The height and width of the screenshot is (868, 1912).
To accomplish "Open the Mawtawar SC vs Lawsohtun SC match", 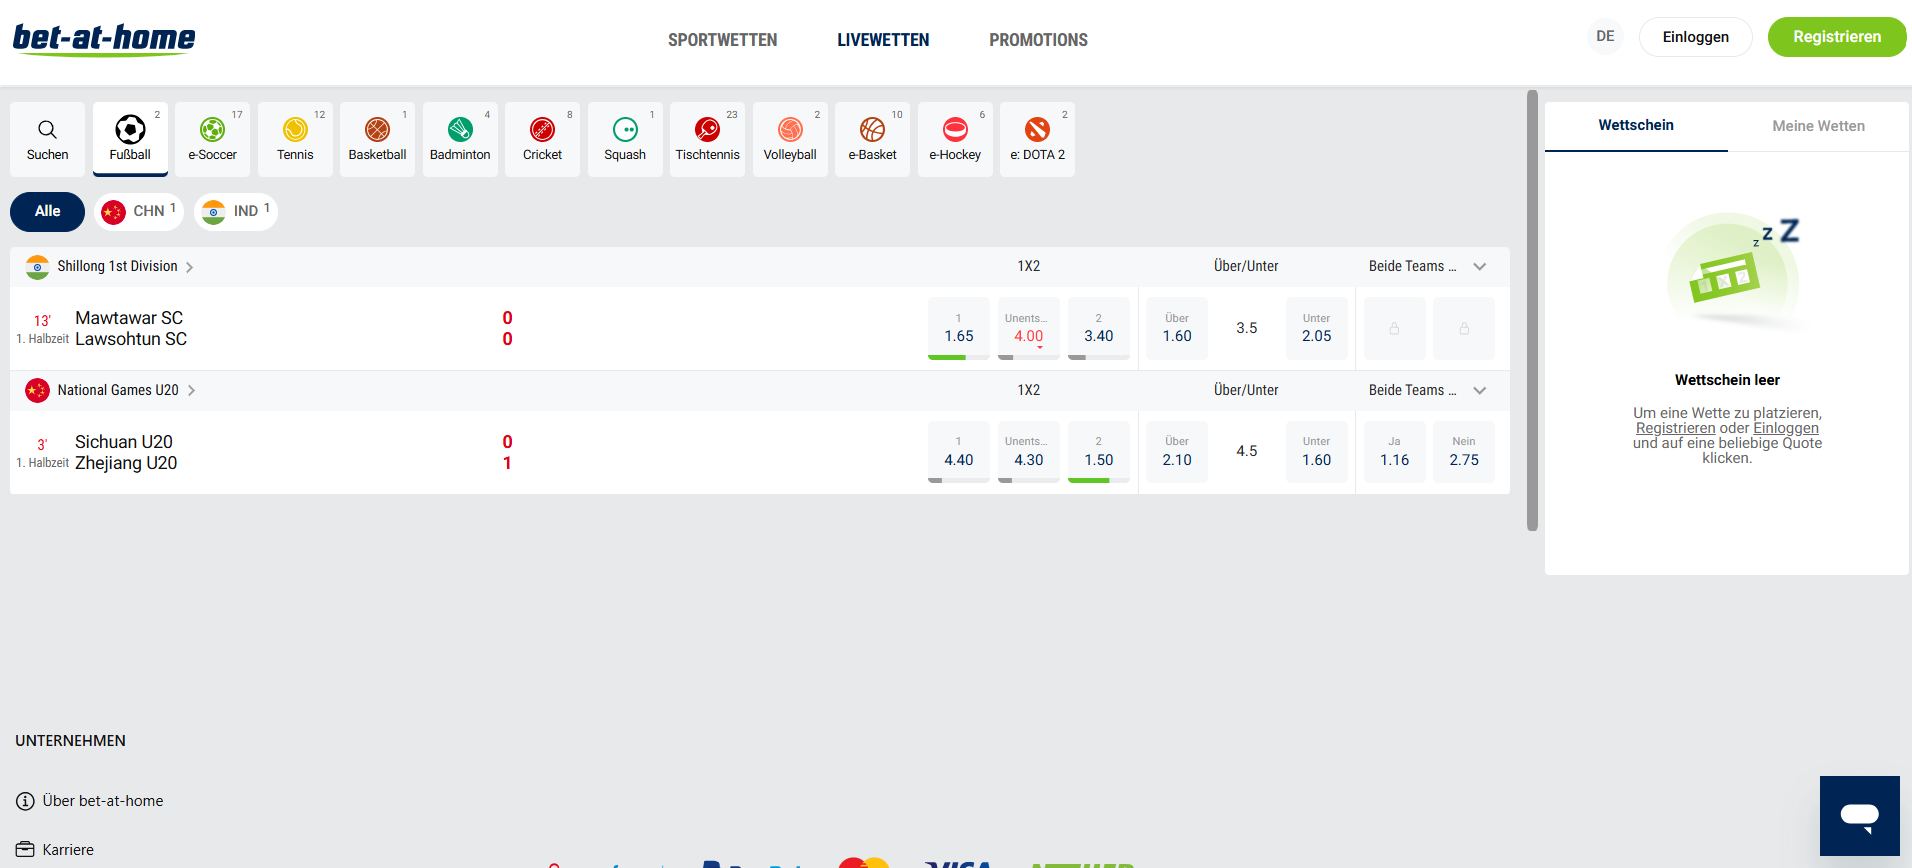I will coord(131,328).
